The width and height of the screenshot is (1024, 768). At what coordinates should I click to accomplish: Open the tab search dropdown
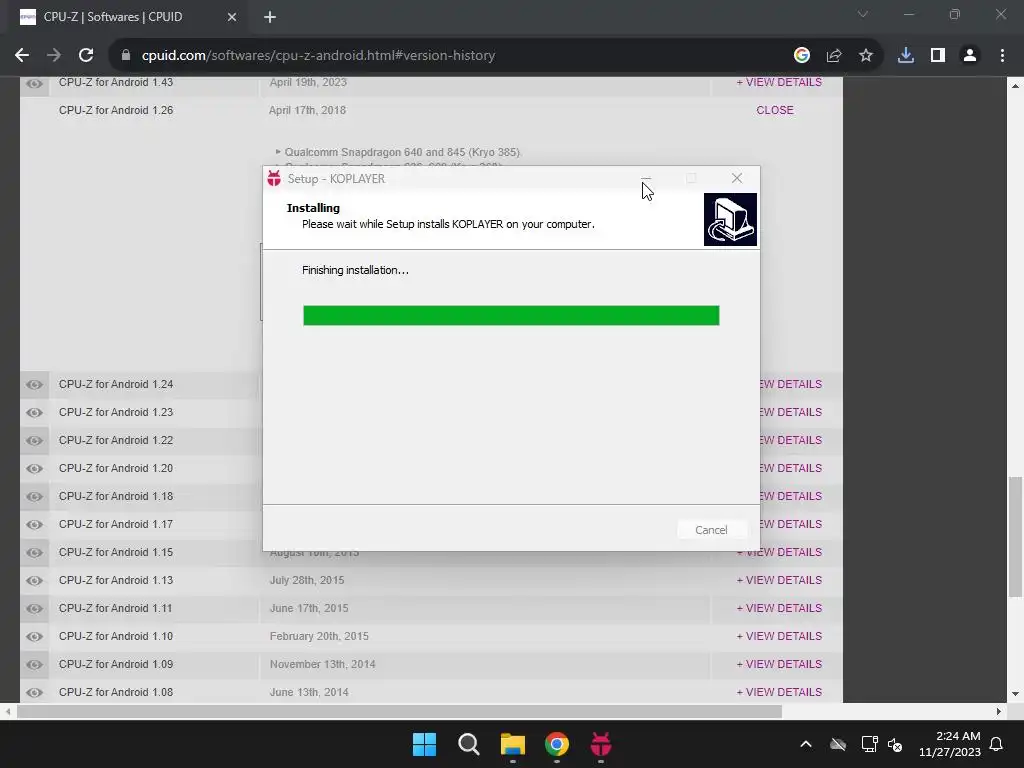(863, 14)
